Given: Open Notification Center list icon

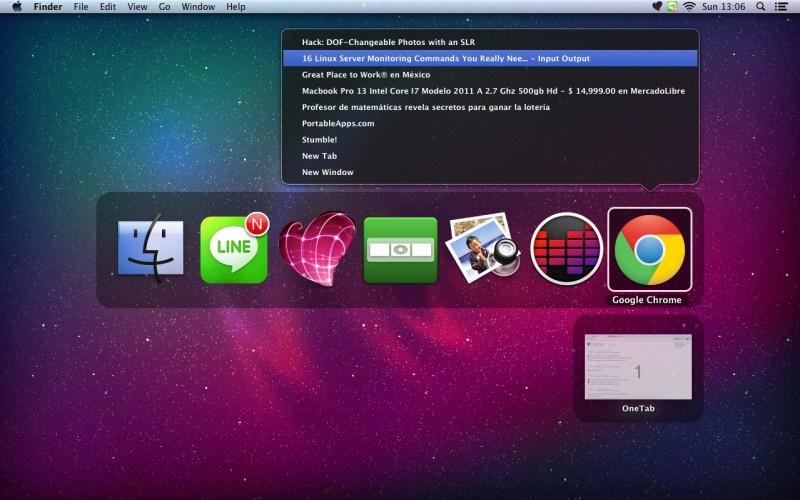Looking at the screenshot, I should click(x=783, y=7).
